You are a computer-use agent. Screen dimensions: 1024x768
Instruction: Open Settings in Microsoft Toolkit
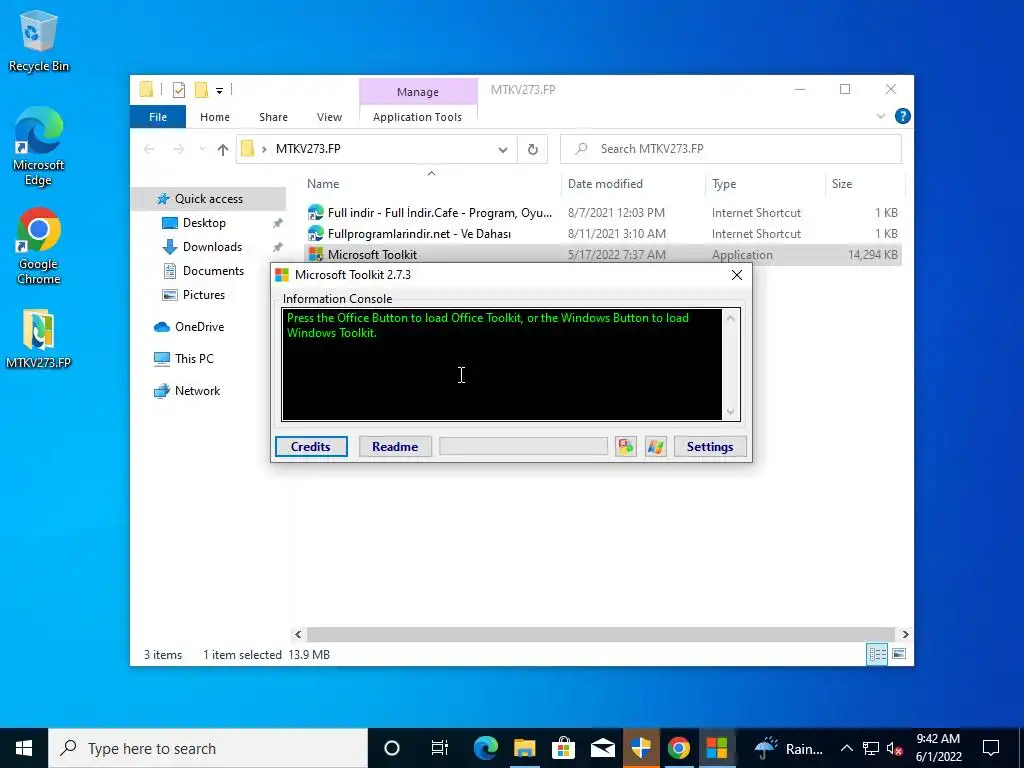pos(710,447)
